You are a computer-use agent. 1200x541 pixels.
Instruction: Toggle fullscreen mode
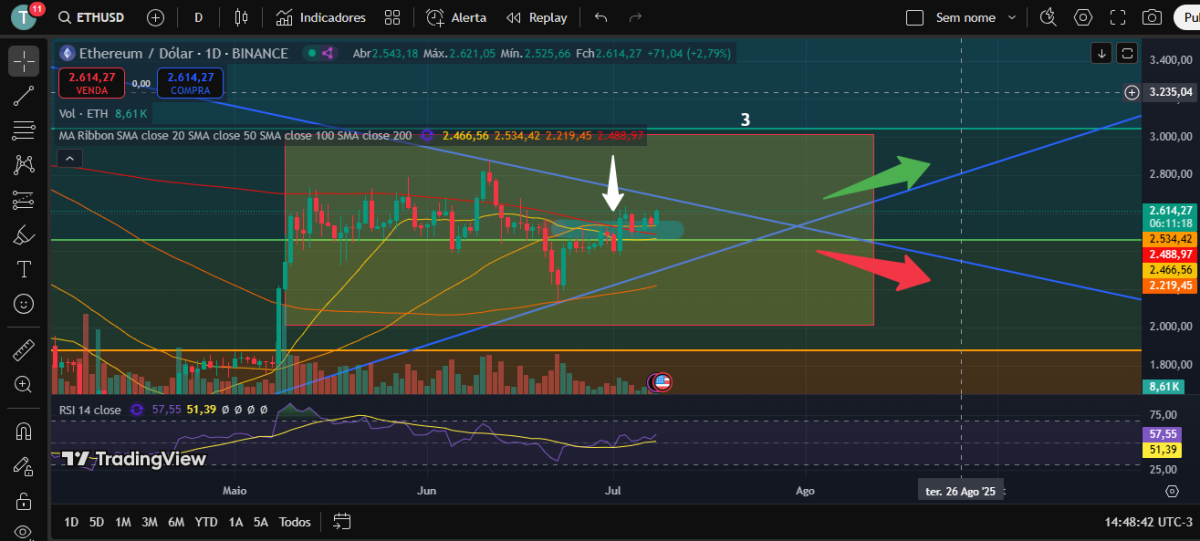tap(1118, 18)
